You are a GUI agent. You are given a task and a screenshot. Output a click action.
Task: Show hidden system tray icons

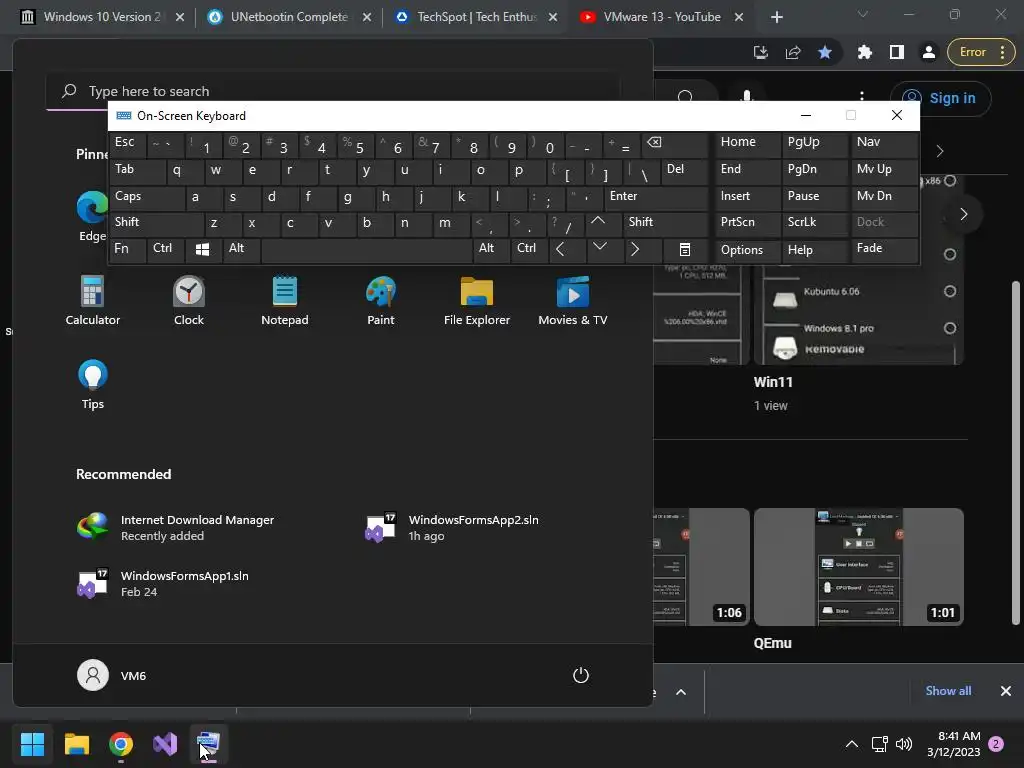[852, 744]
